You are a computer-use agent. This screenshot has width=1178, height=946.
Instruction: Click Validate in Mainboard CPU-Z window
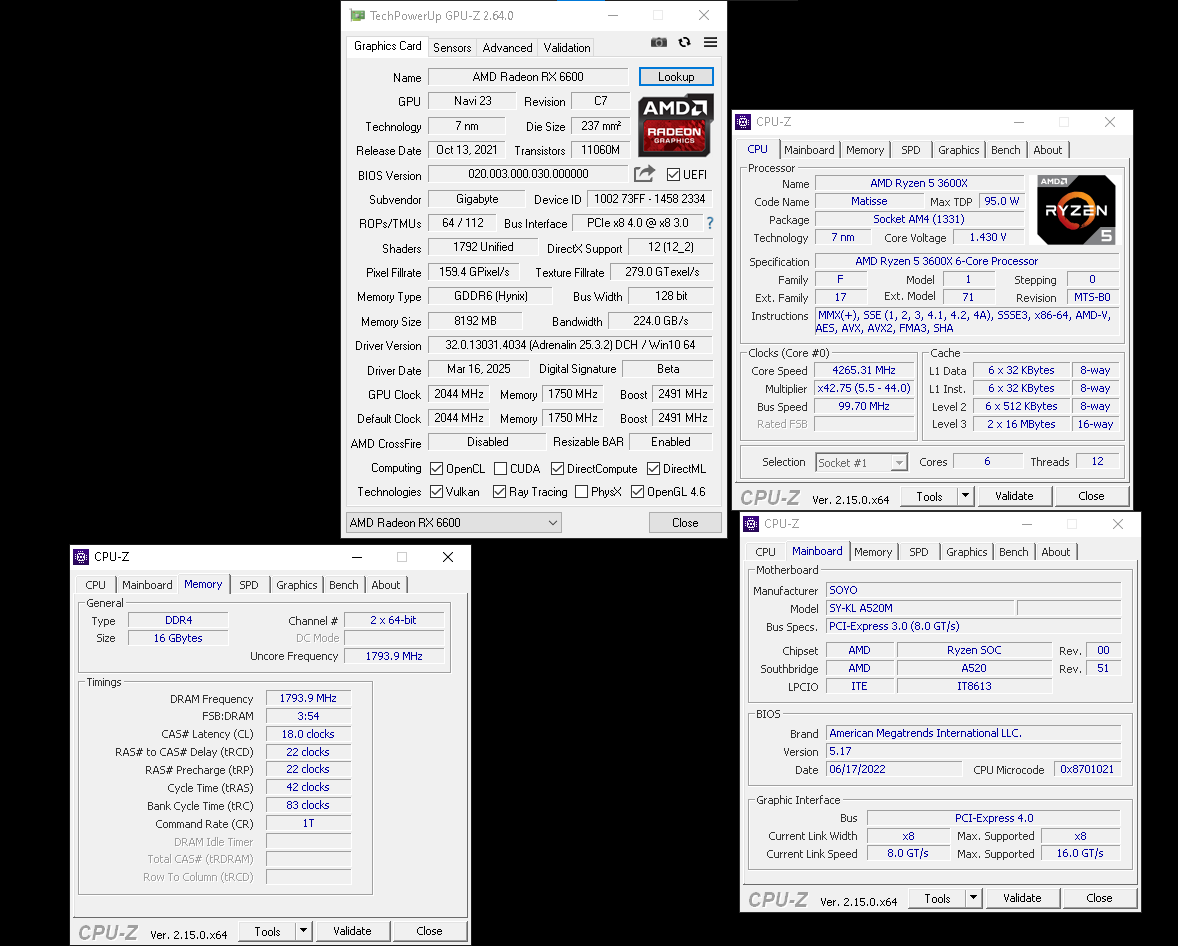(x=1022, y=898)
